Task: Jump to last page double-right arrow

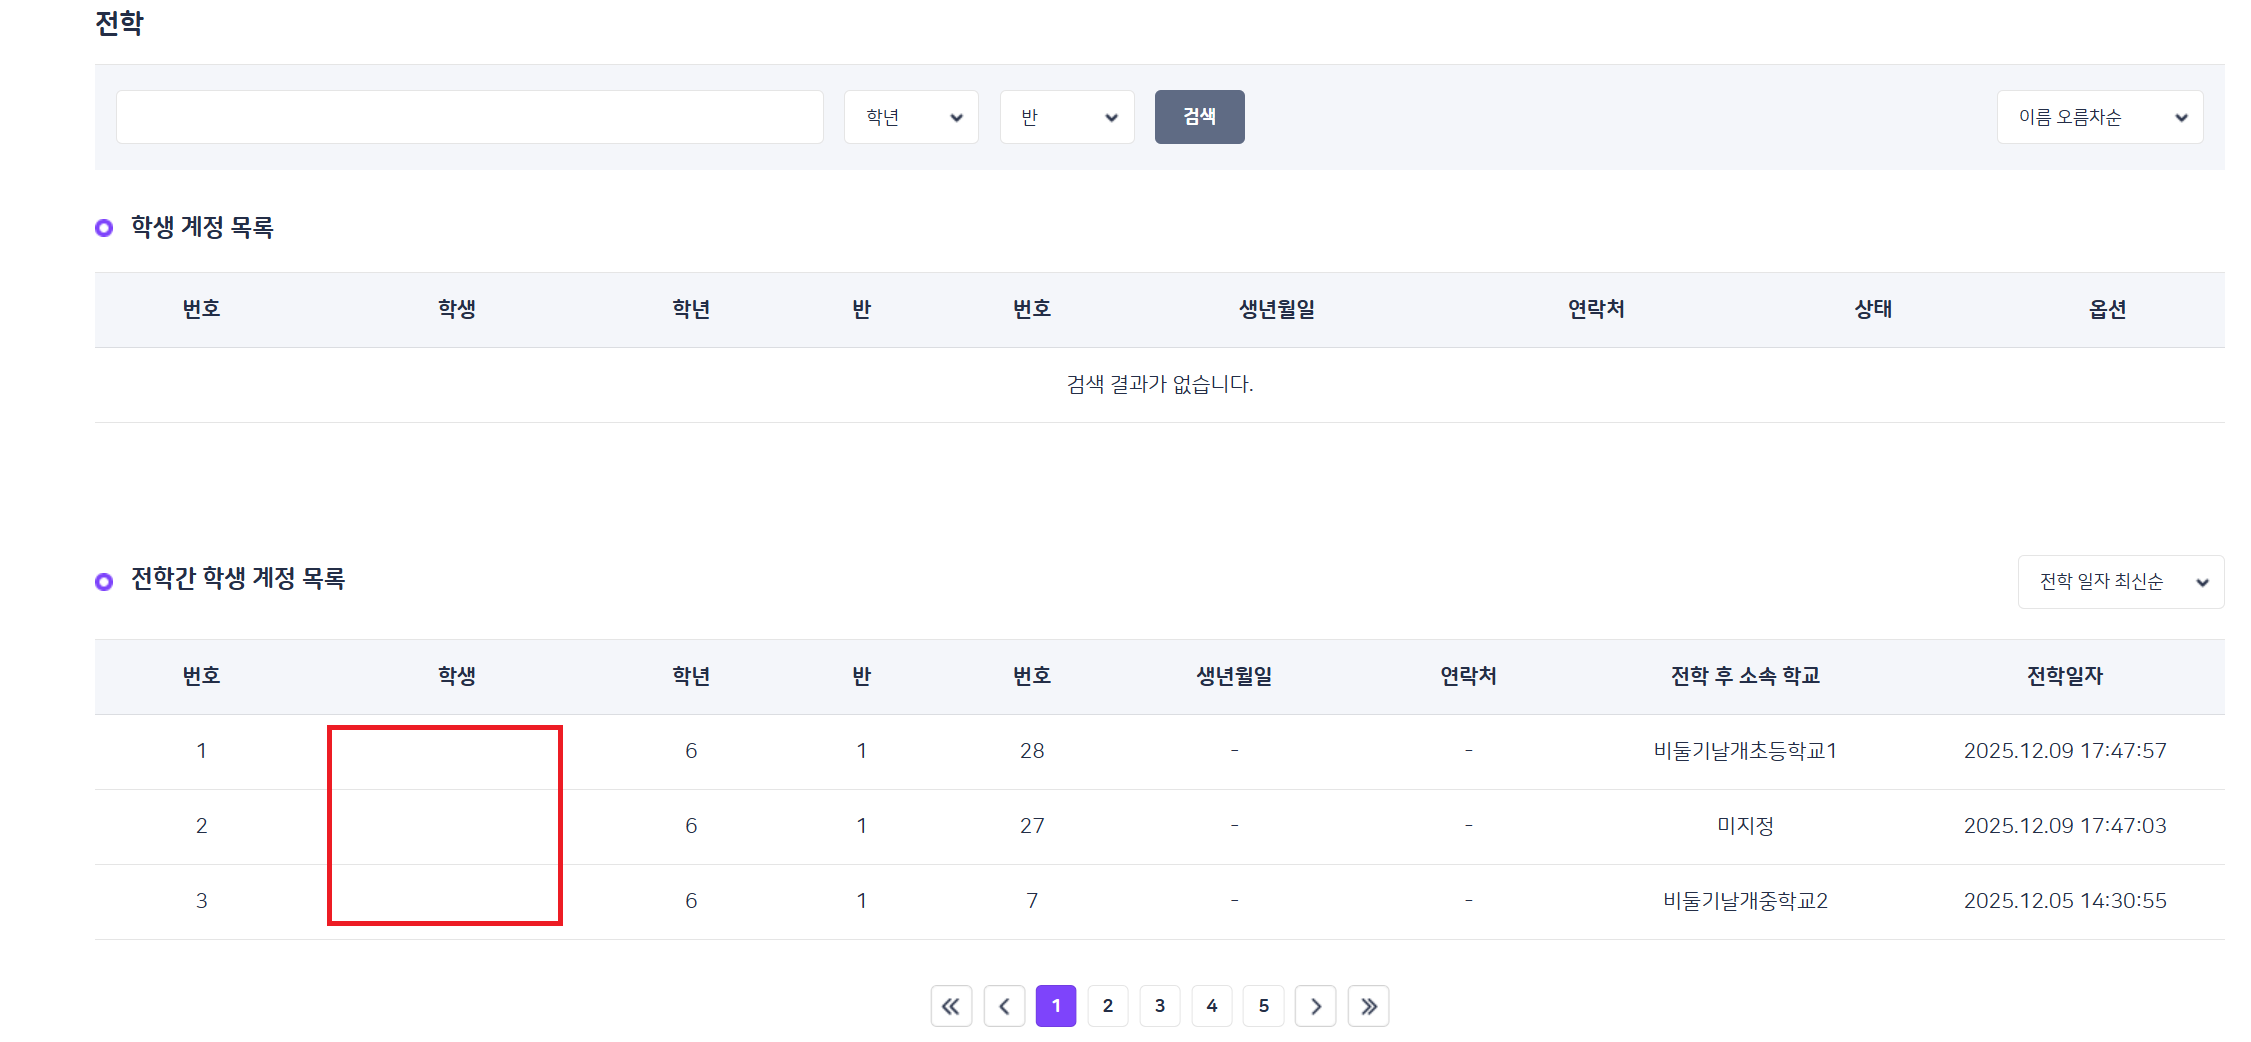Action: 1368,1006
